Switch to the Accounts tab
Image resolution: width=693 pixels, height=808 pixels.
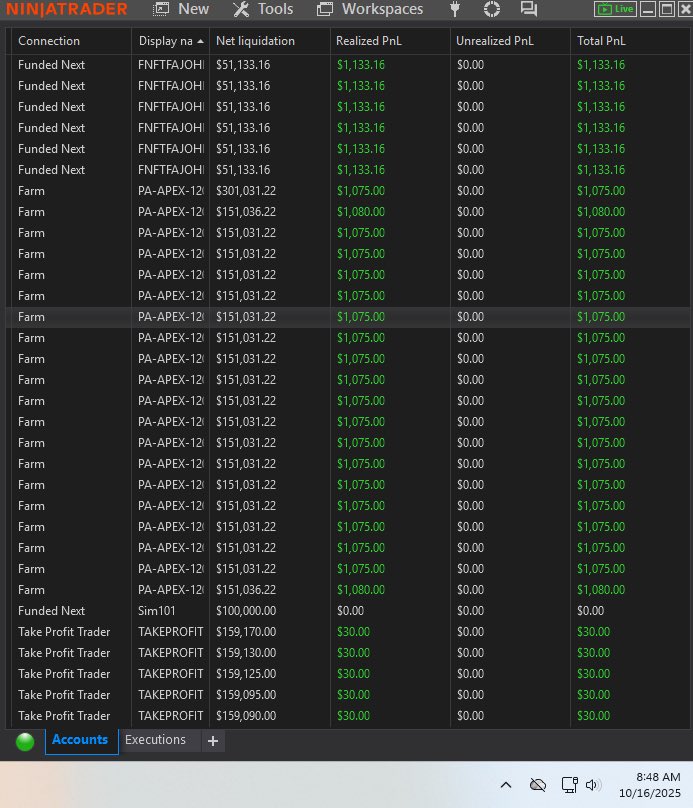(x=80, y=740)
